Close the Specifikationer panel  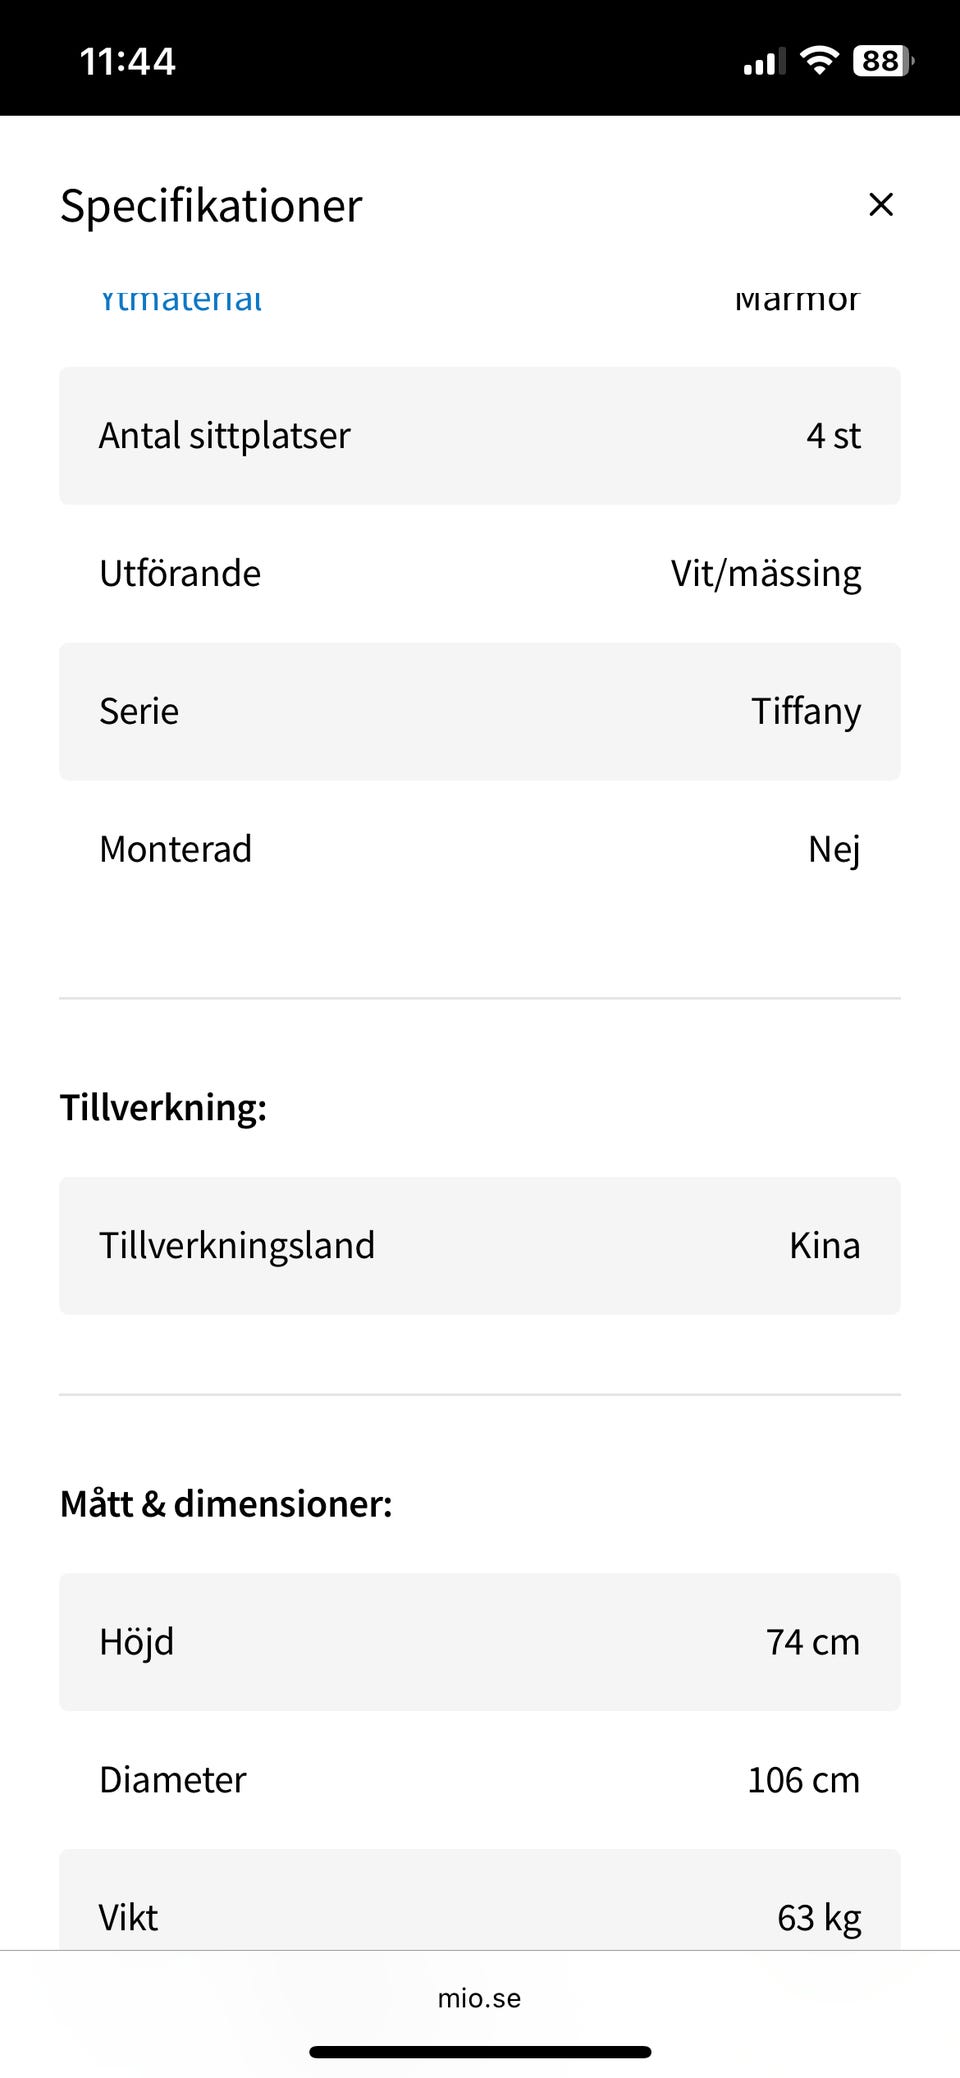880,205
